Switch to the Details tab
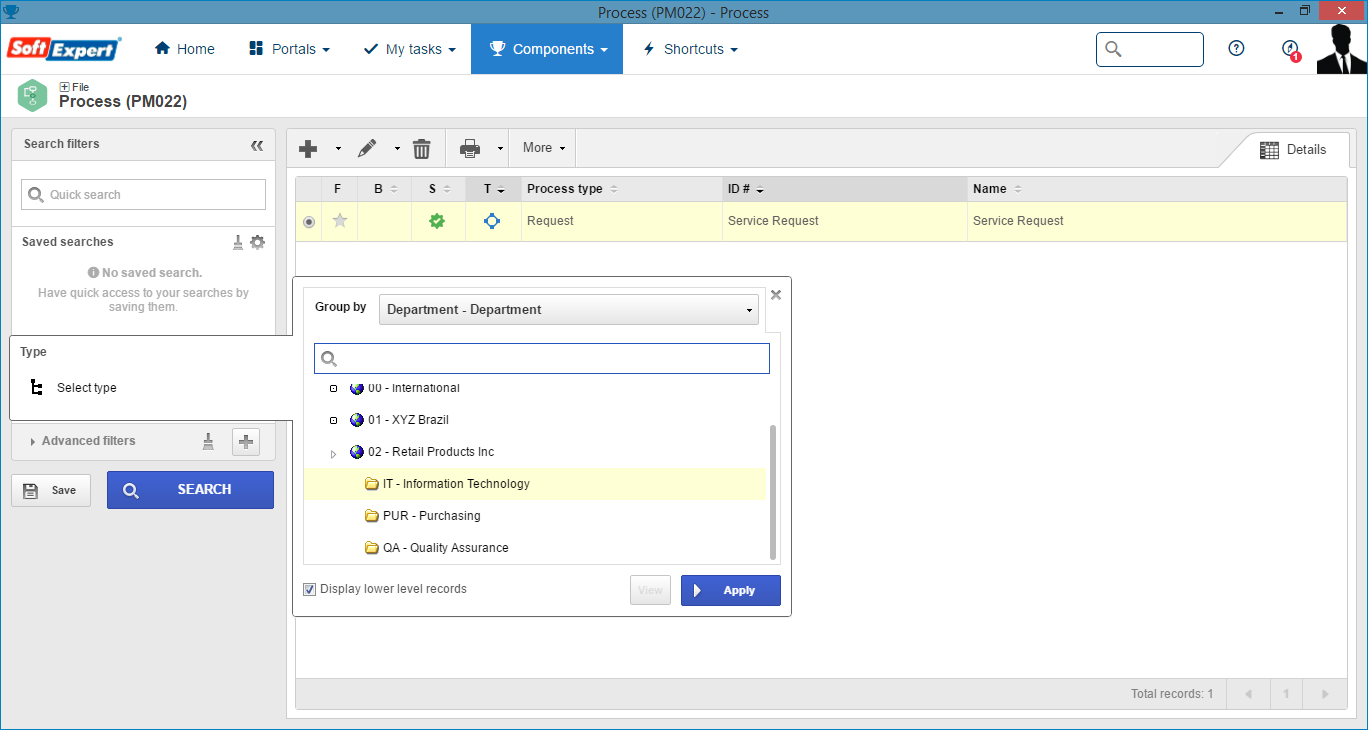The image size is (1368, 730). (1293, 150)
